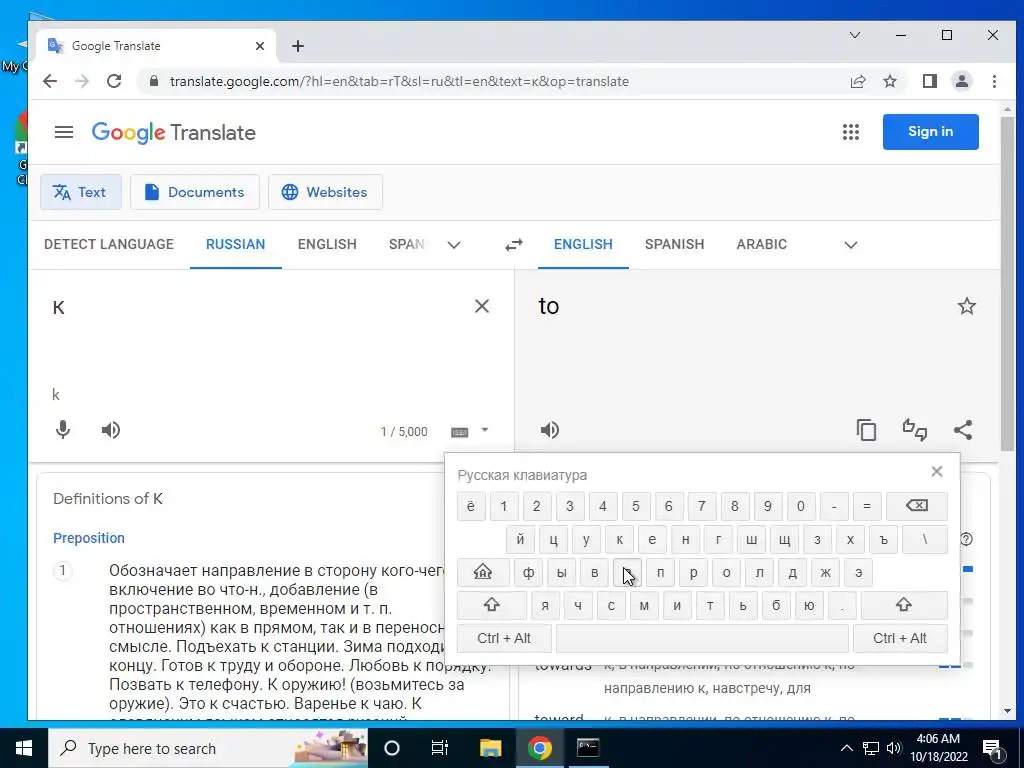Select Russian as the source language

[x=236, y=244]
